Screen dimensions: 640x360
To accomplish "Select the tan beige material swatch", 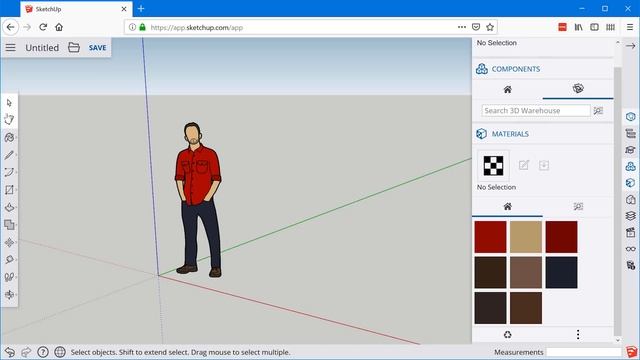I will (526, 237).
